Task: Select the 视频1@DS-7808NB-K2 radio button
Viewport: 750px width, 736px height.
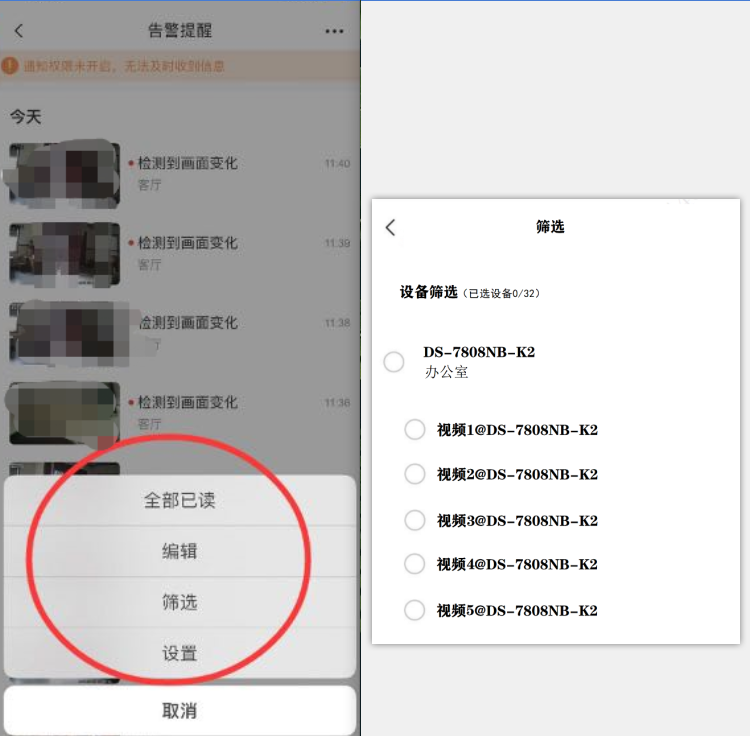Action: 415,429
